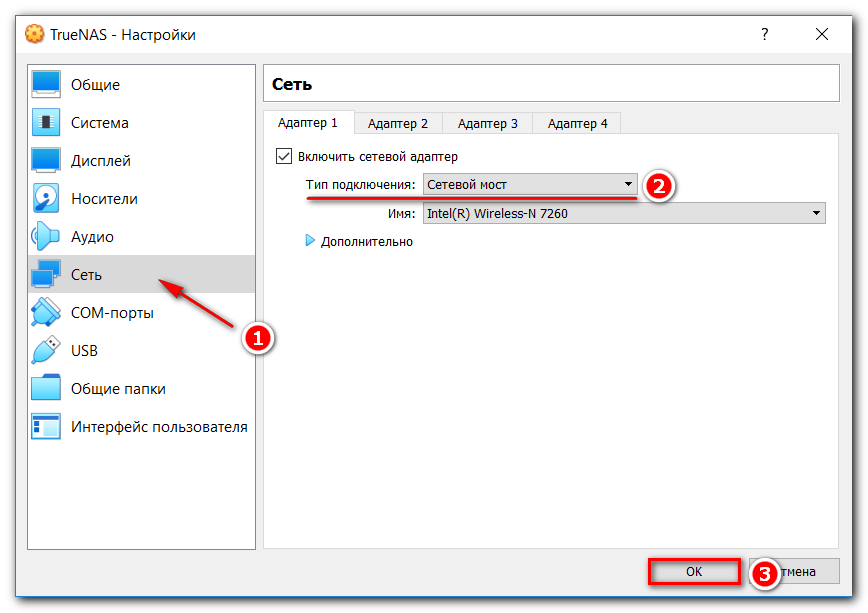Open the System (Система) chip icon
Image resolution: width=868 pixels, height=613 pixels.
(47, 123)
